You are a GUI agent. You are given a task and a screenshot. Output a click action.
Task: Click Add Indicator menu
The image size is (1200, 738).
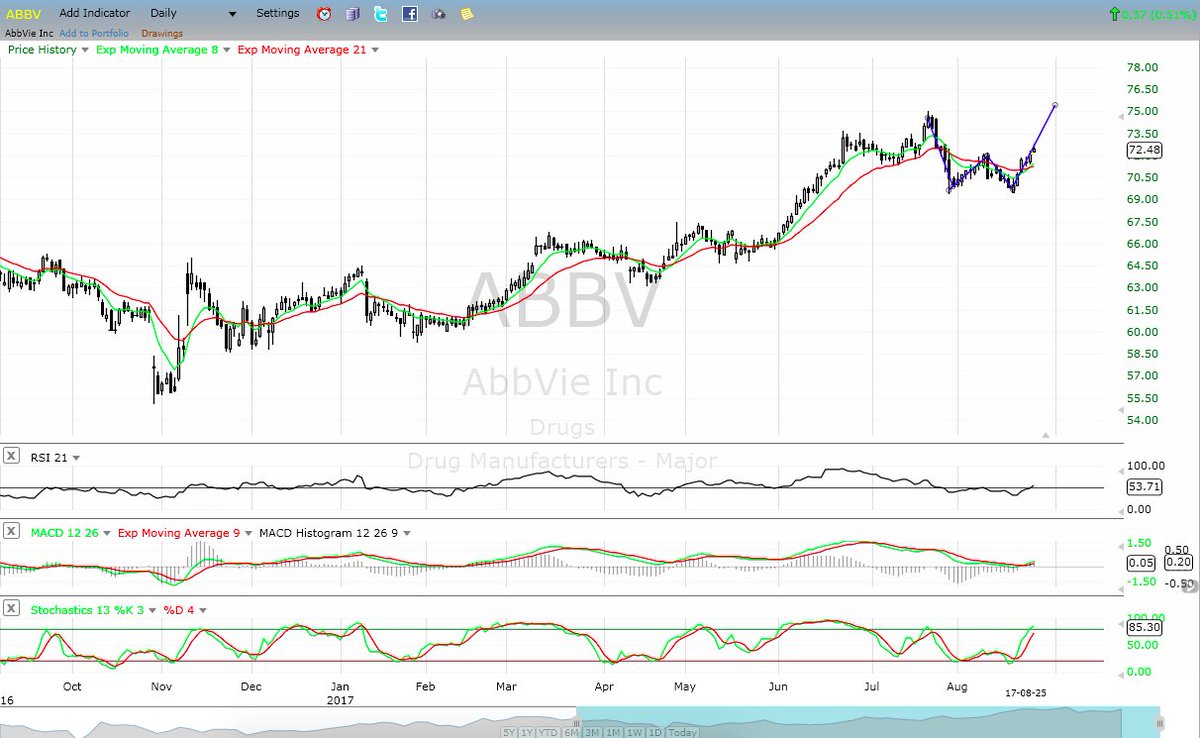coord(95,13)
